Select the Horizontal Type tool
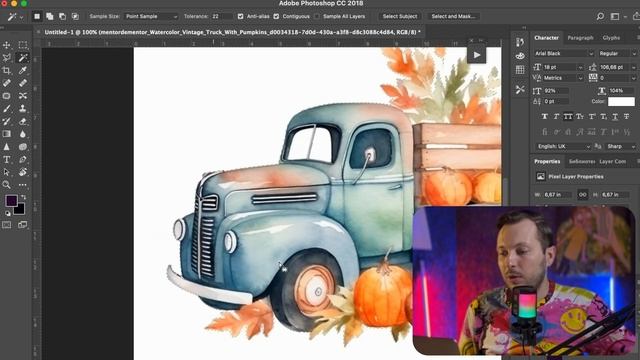640x360 pixels. coord(7,160)
